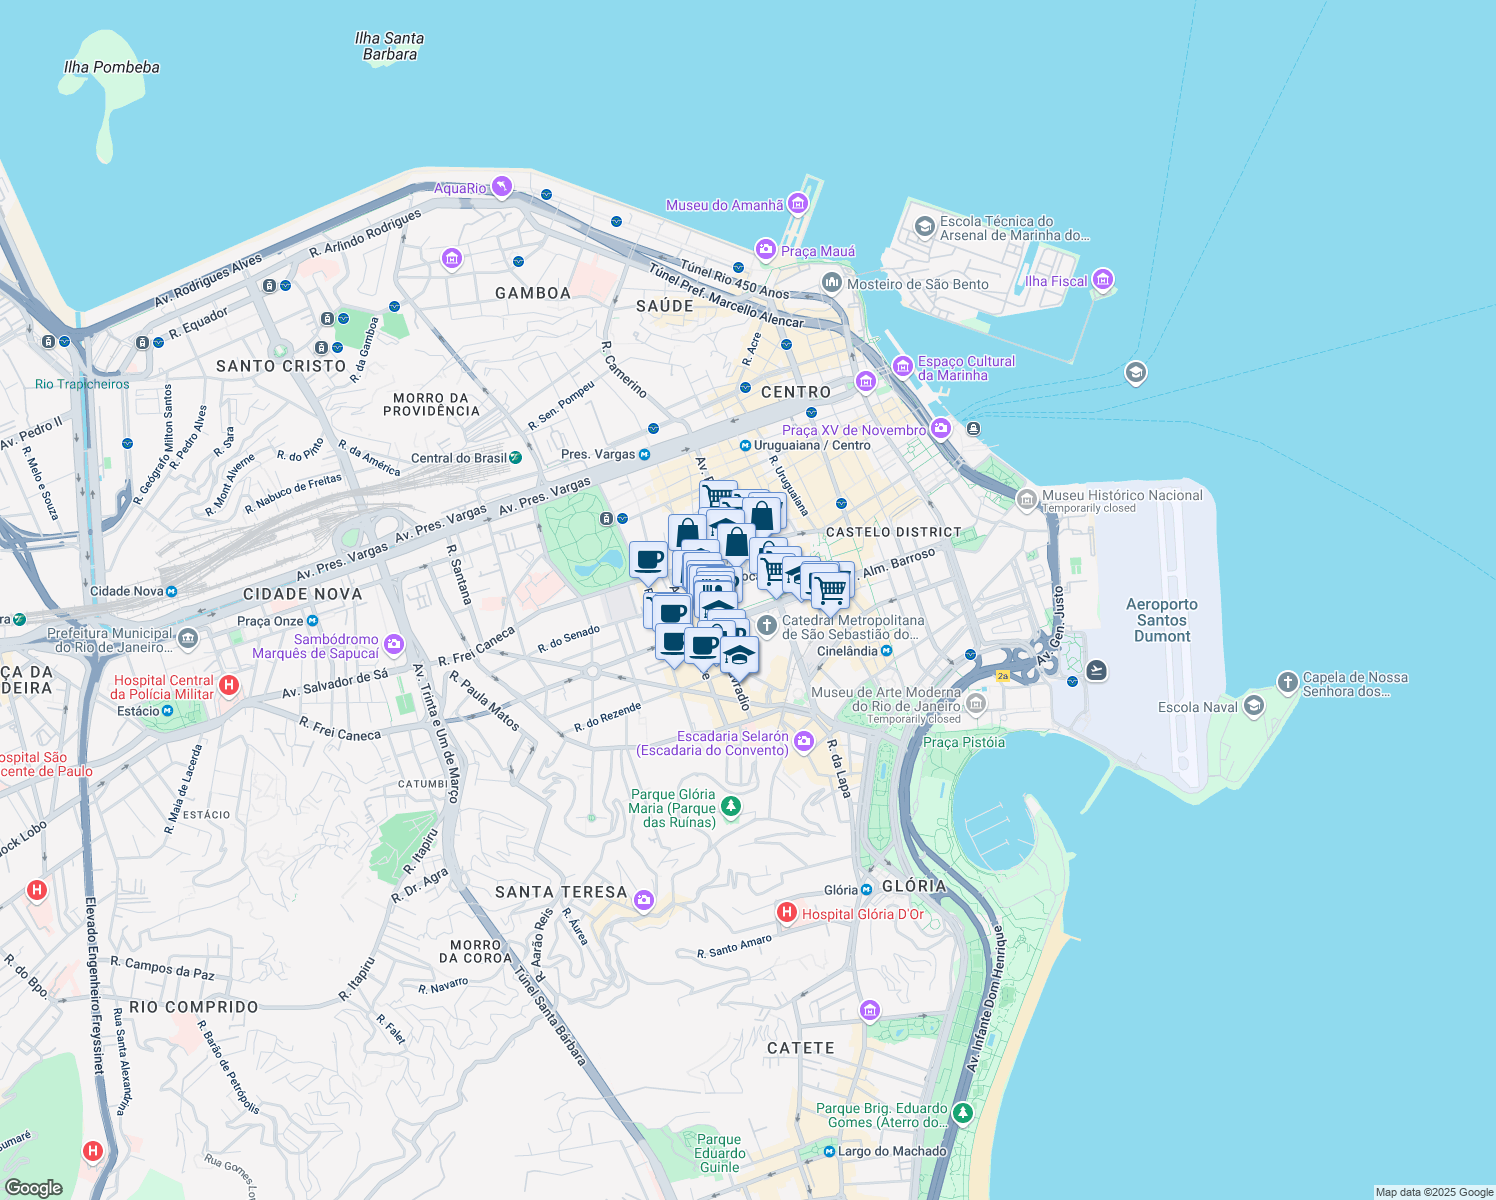Click the isolated coffee cup marker near the park

648,561
